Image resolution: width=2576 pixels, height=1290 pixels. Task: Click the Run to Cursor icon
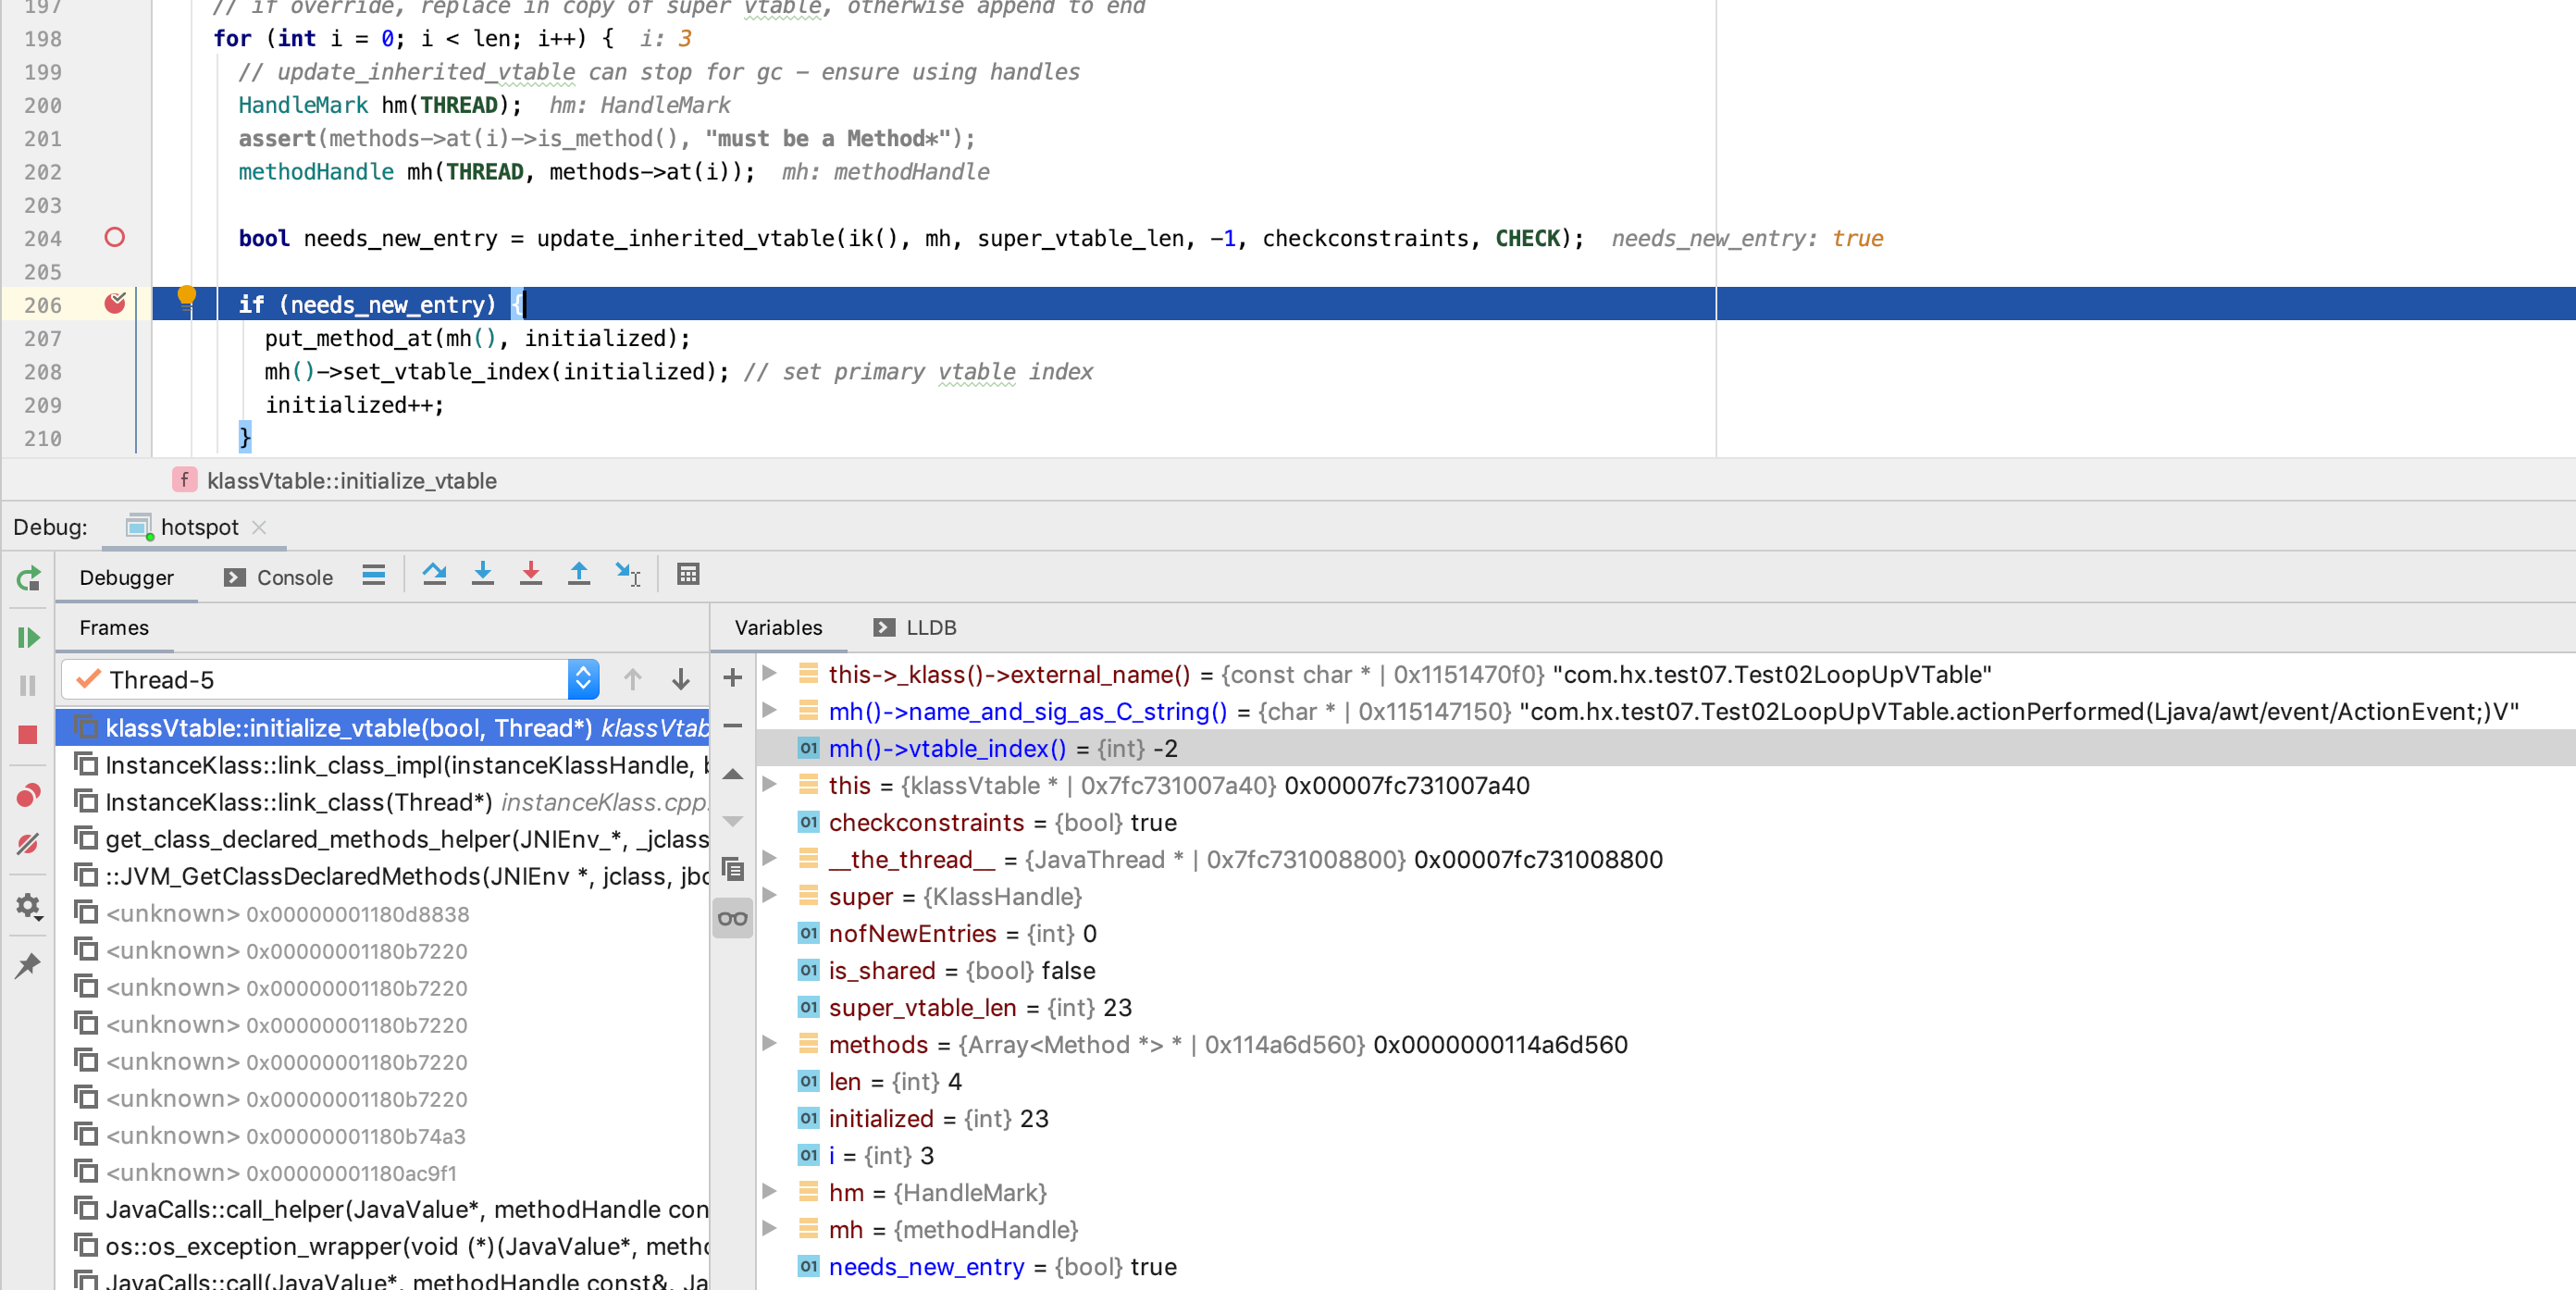627,574
